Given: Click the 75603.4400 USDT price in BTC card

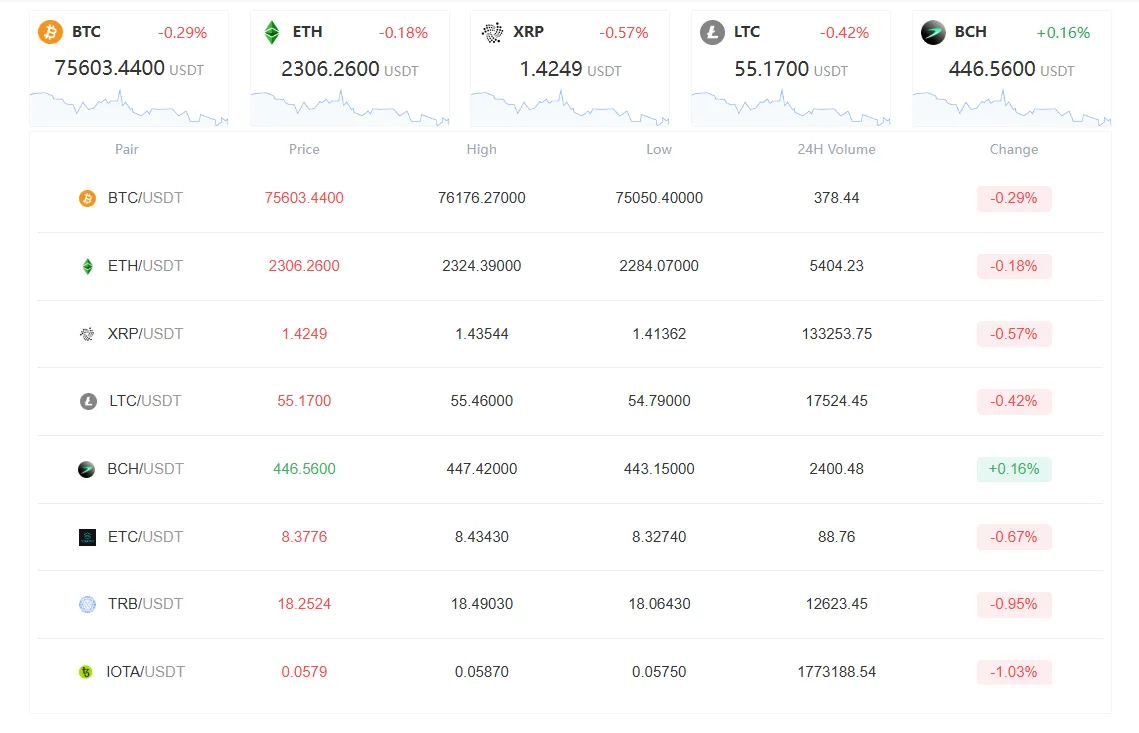Looking at the screenshot, I should click(x=129, y=68).
